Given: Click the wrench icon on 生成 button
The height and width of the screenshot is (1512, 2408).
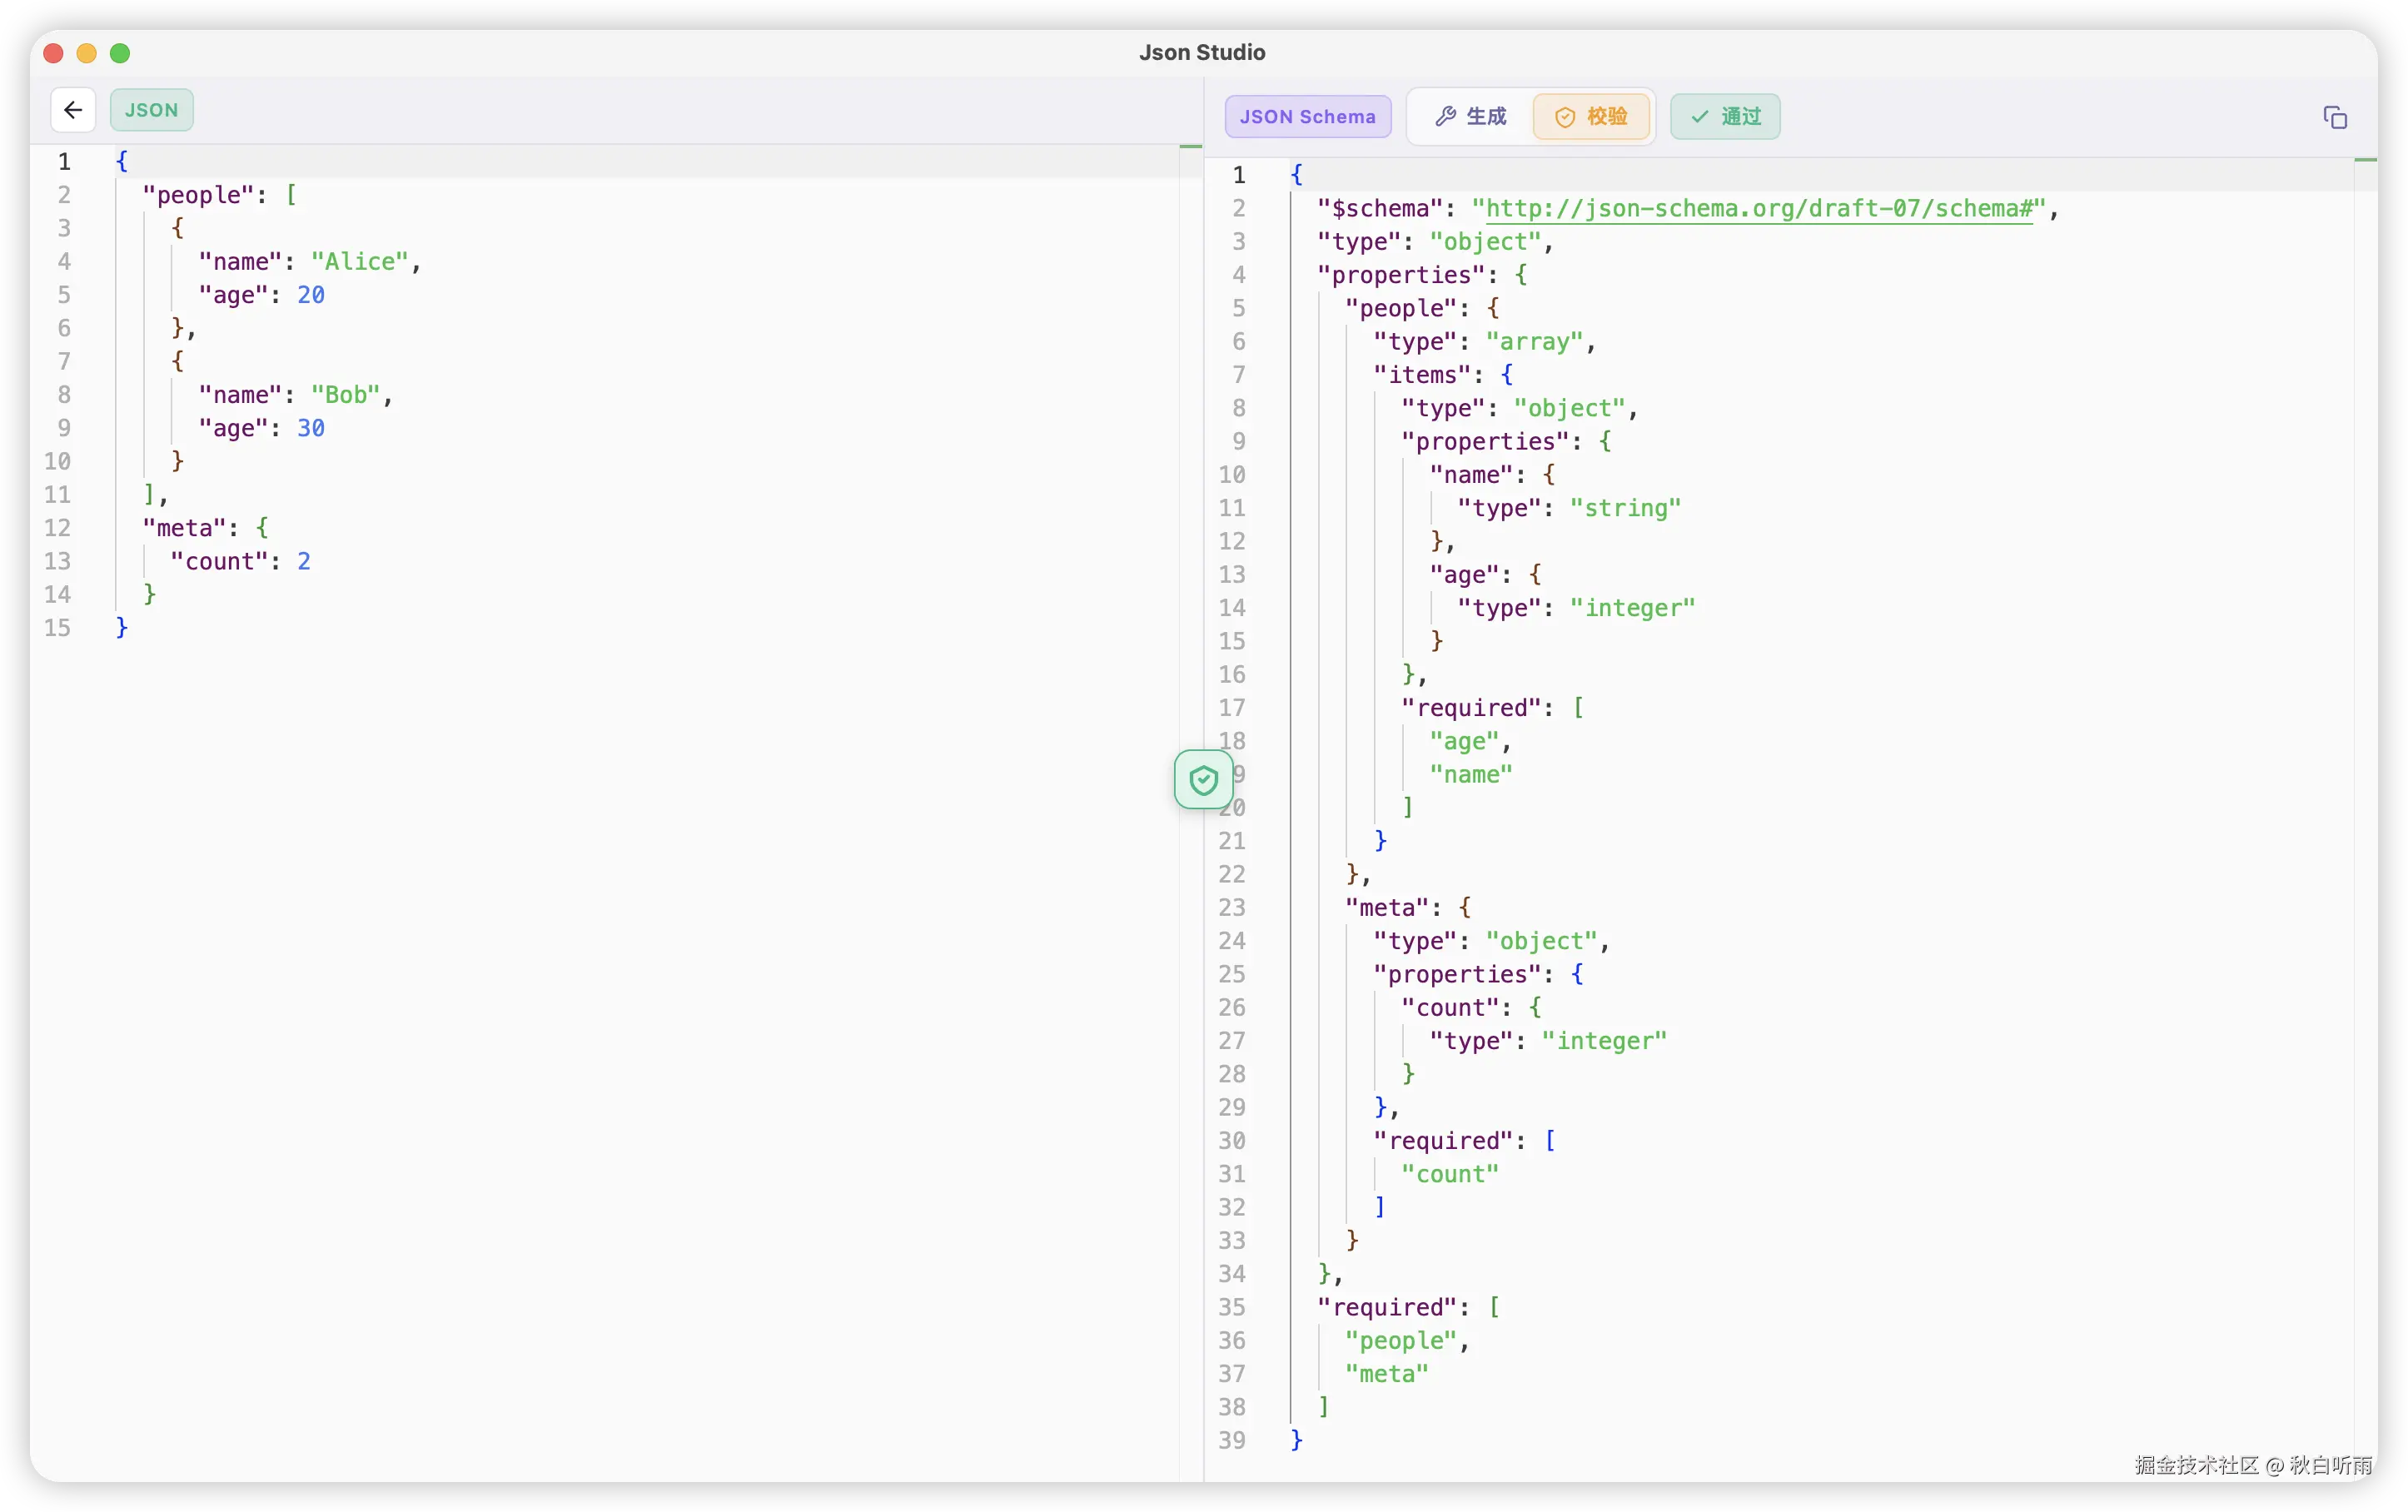Looking at the screenshot, I should click(1446, 116).
